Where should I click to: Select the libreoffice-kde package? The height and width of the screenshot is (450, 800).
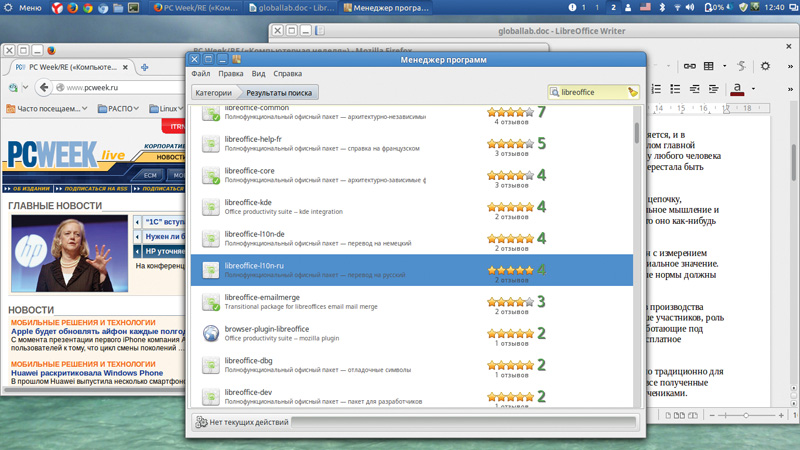(412, 207)
